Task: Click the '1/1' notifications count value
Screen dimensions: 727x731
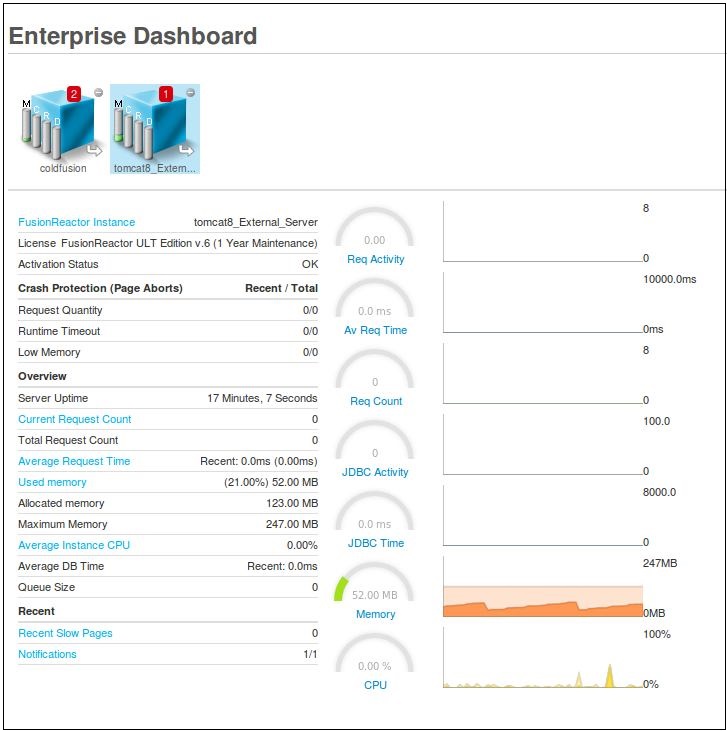Action: pyautogui.click(x=310, y=654)
